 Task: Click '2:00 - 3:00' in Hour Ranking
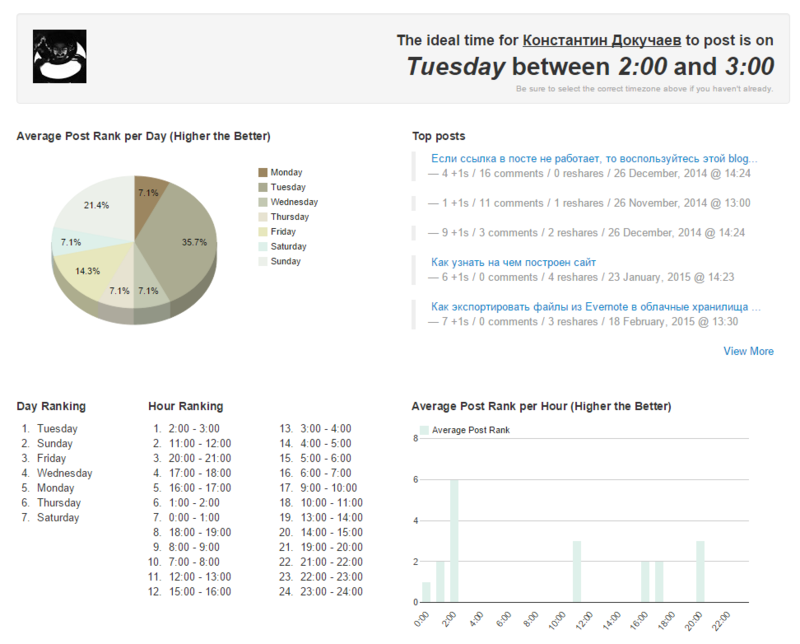click(x=194, y=429)
